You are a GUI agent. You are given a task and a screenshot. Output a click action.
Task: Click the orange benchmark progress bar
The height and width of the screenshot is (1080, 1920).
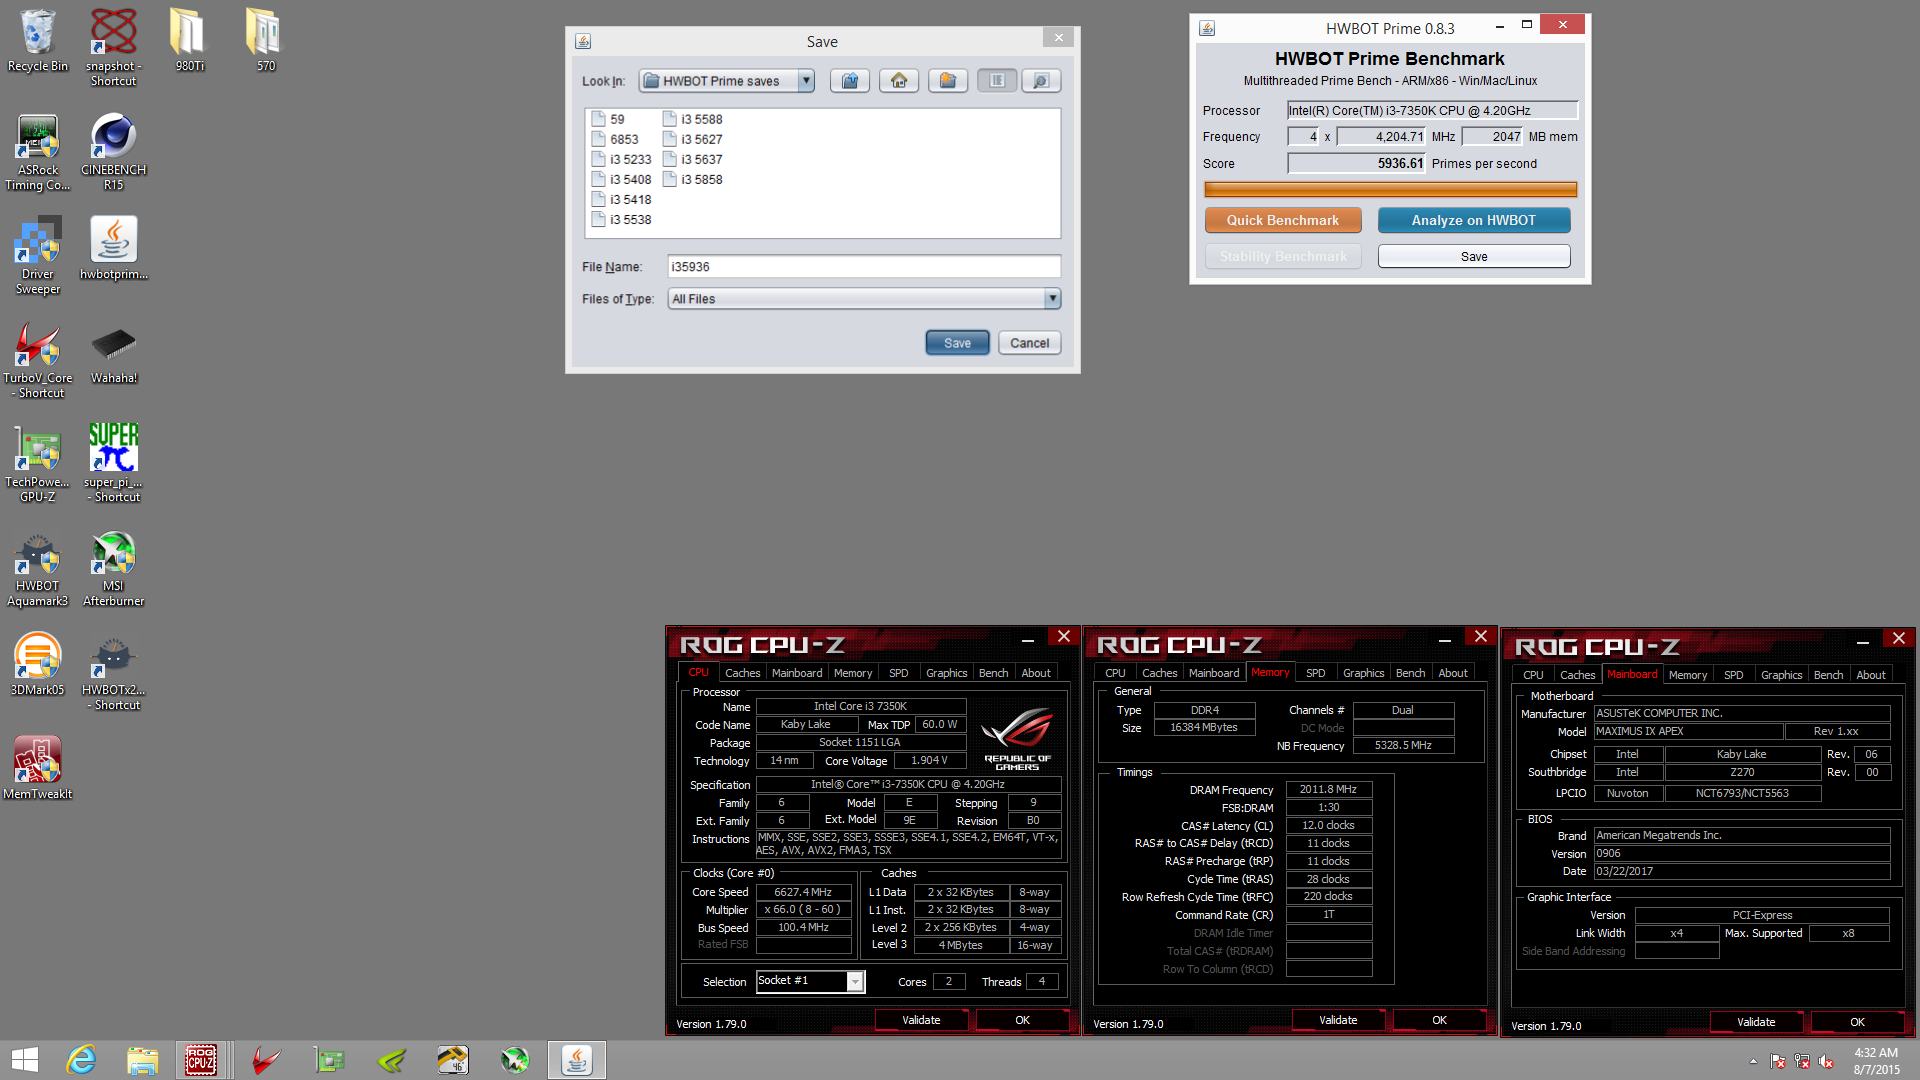tap(1390, 190)
